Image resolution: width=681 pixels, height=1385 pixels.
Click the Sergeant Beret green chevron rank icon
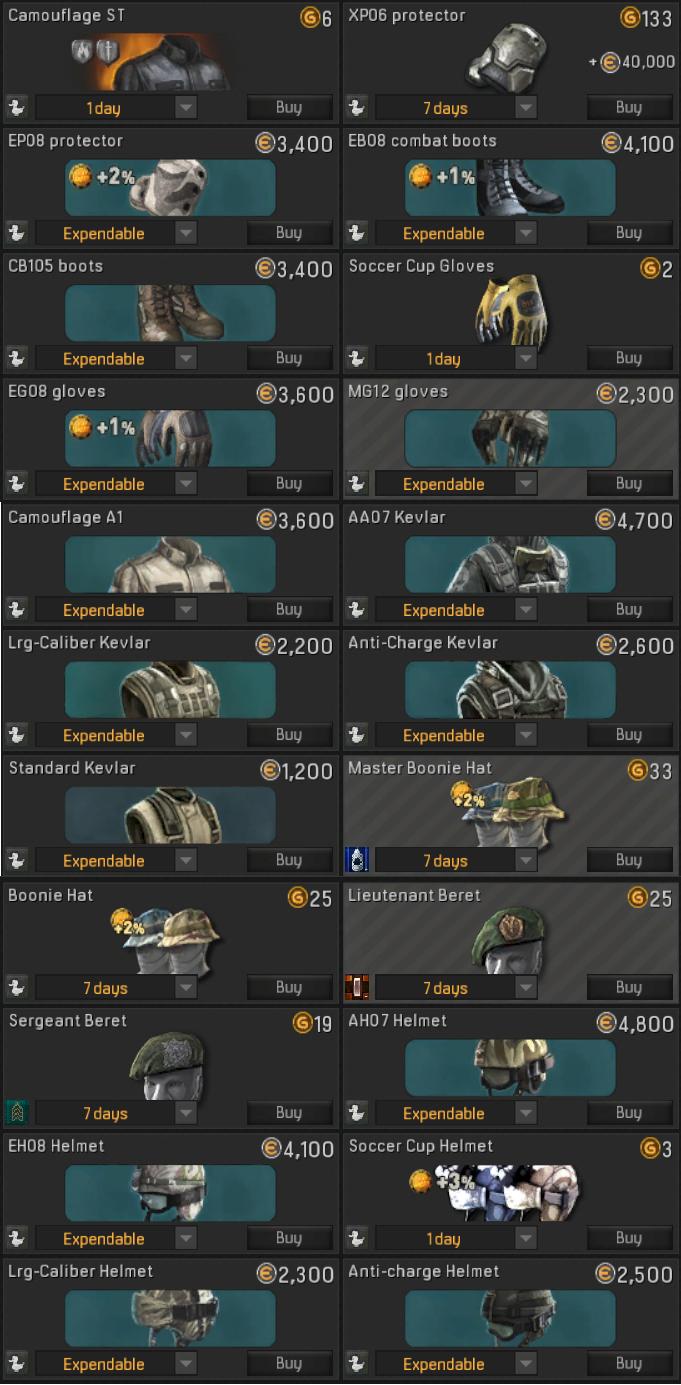coord(16,1113)
